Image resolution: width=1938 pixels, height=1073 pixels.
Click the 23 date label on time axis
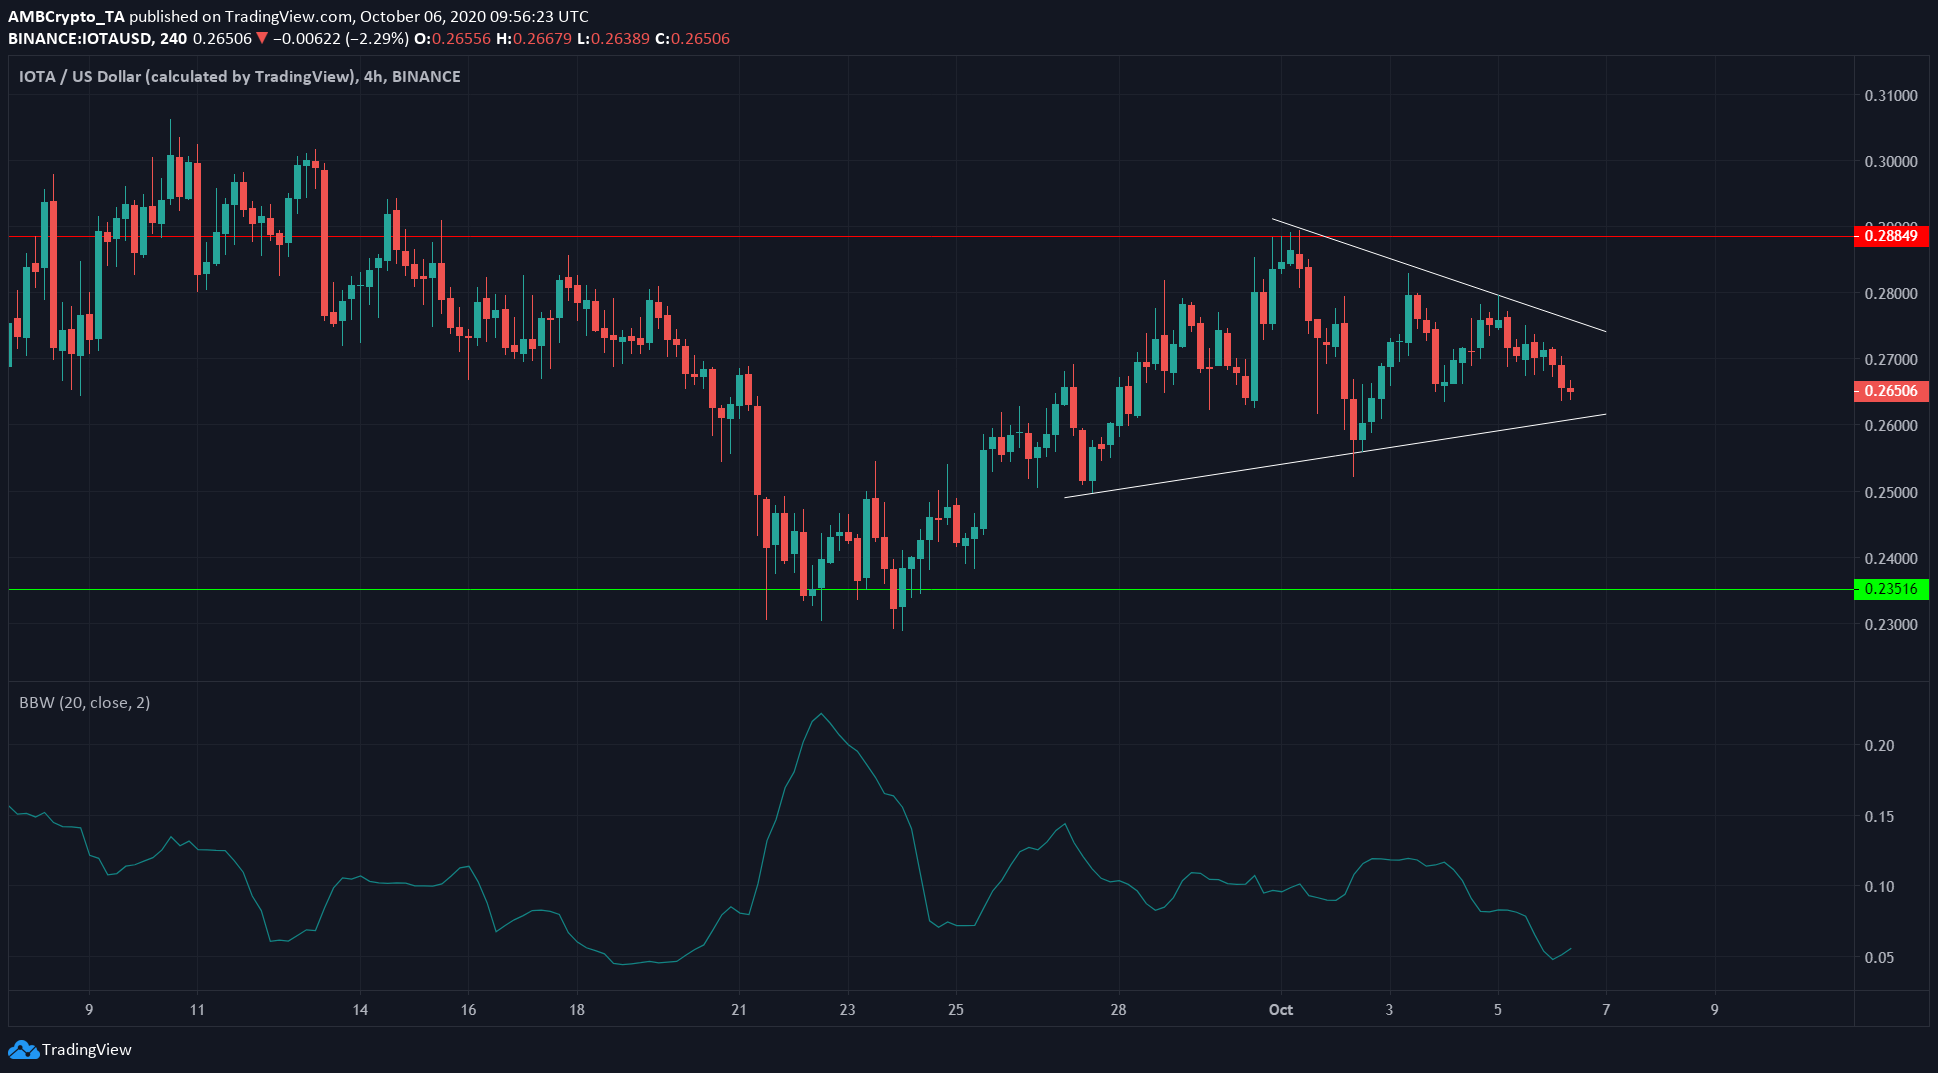pos(847,1010)
